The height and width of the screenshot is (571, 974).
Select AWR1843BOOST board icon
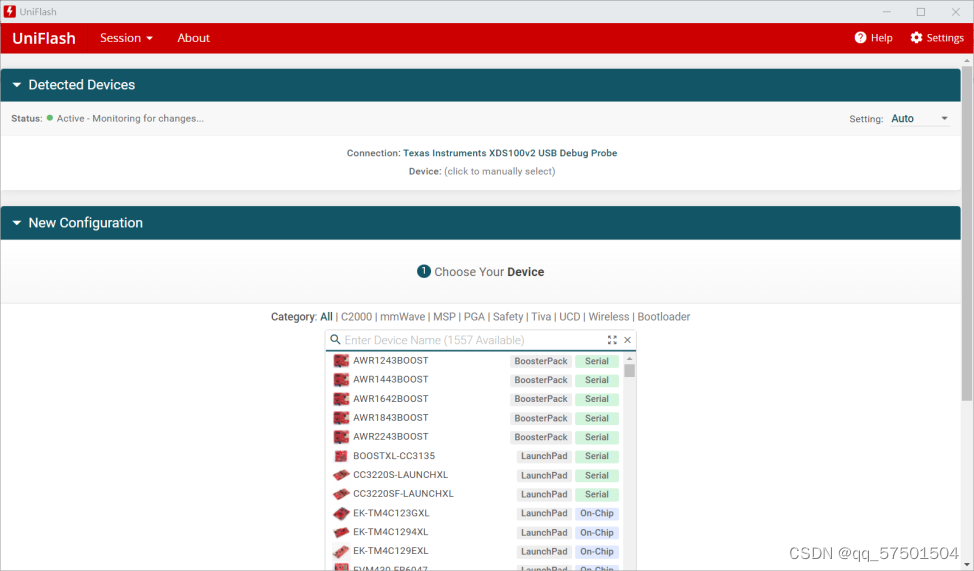pyautogui.click(x=341, y=418)
